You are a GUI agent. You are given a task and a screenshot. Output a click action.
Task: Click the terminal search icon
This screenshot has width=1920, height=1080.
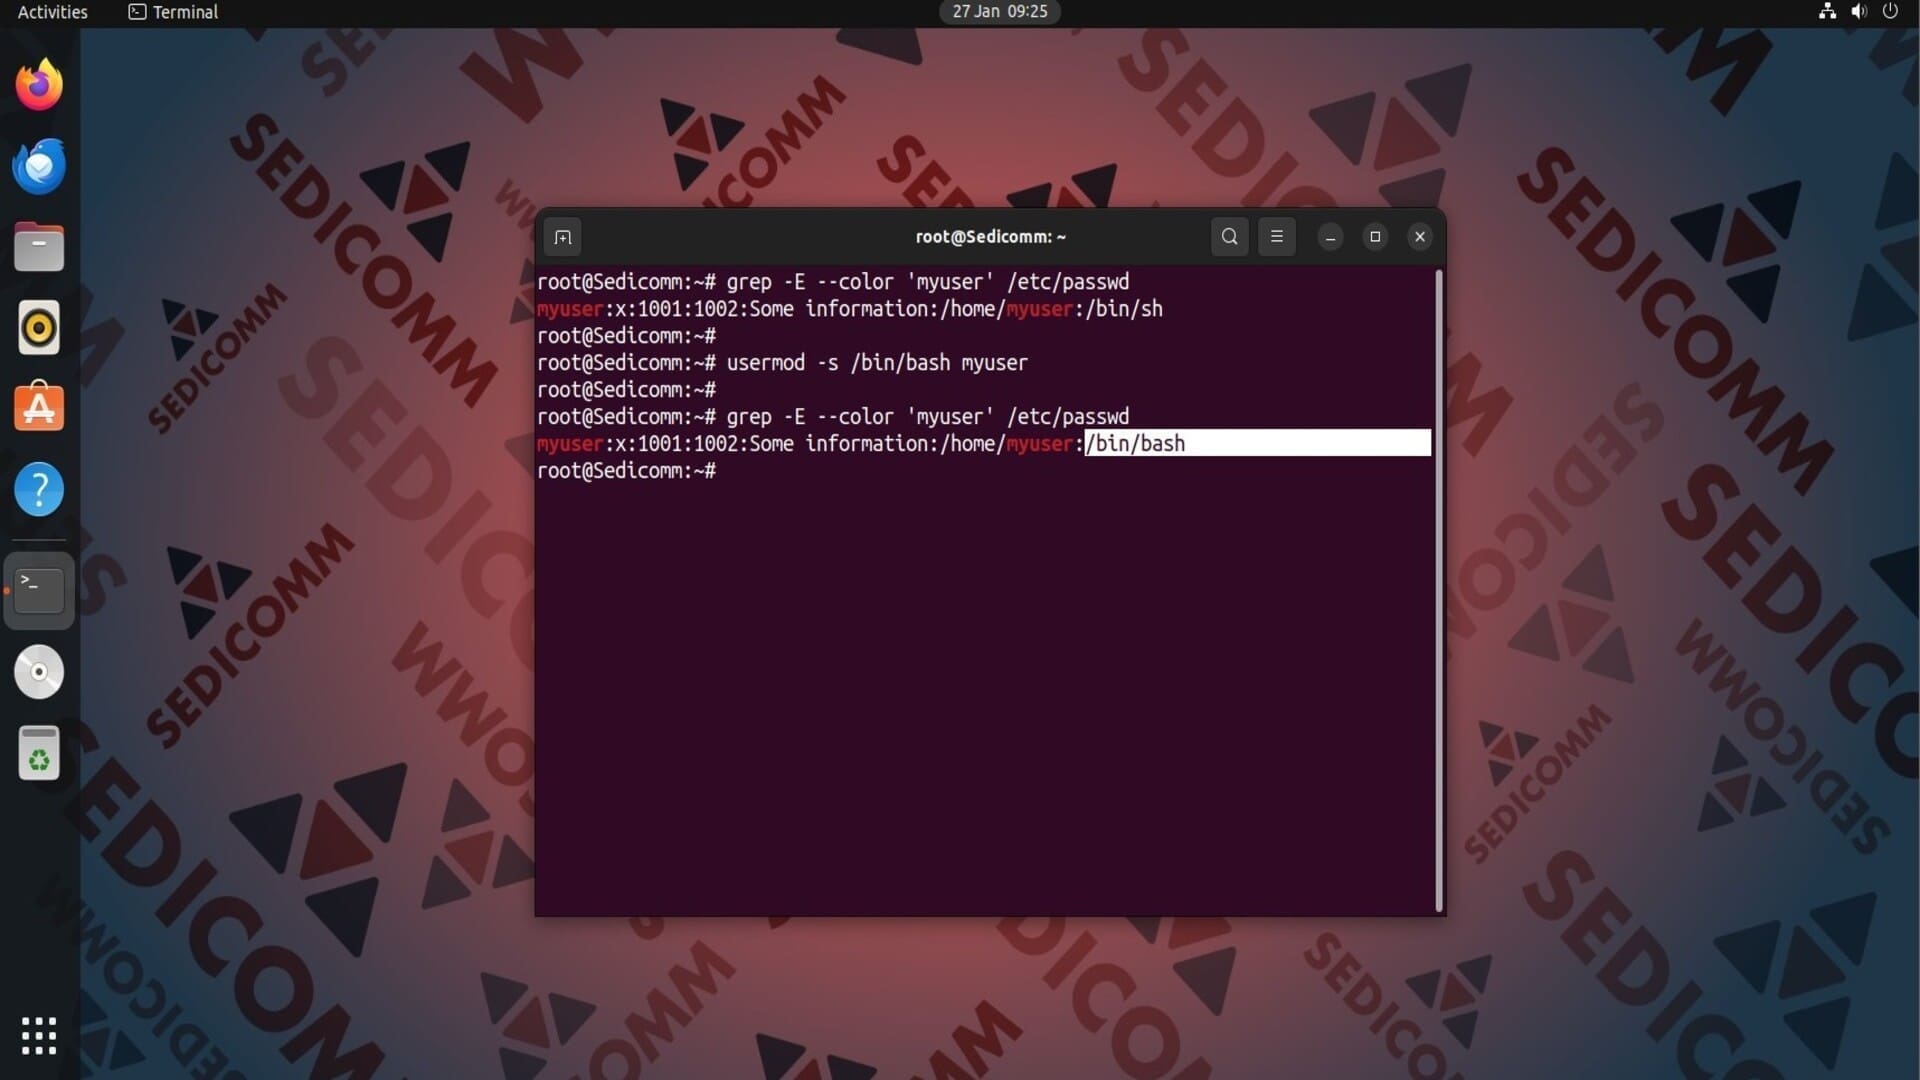coord(1229,237)
